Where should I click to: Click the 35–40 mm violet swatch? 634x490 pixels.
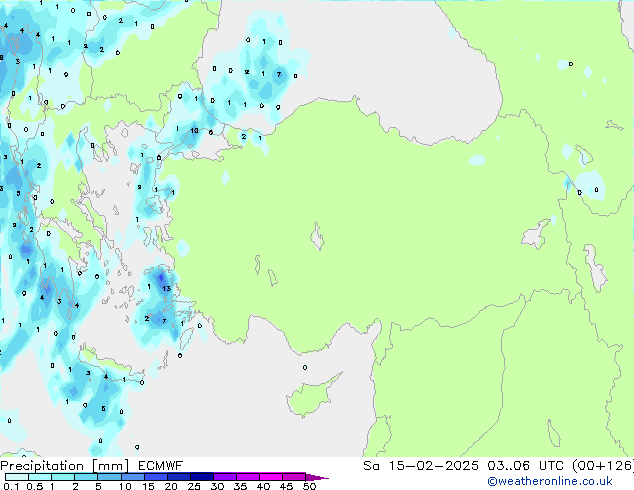248,477
